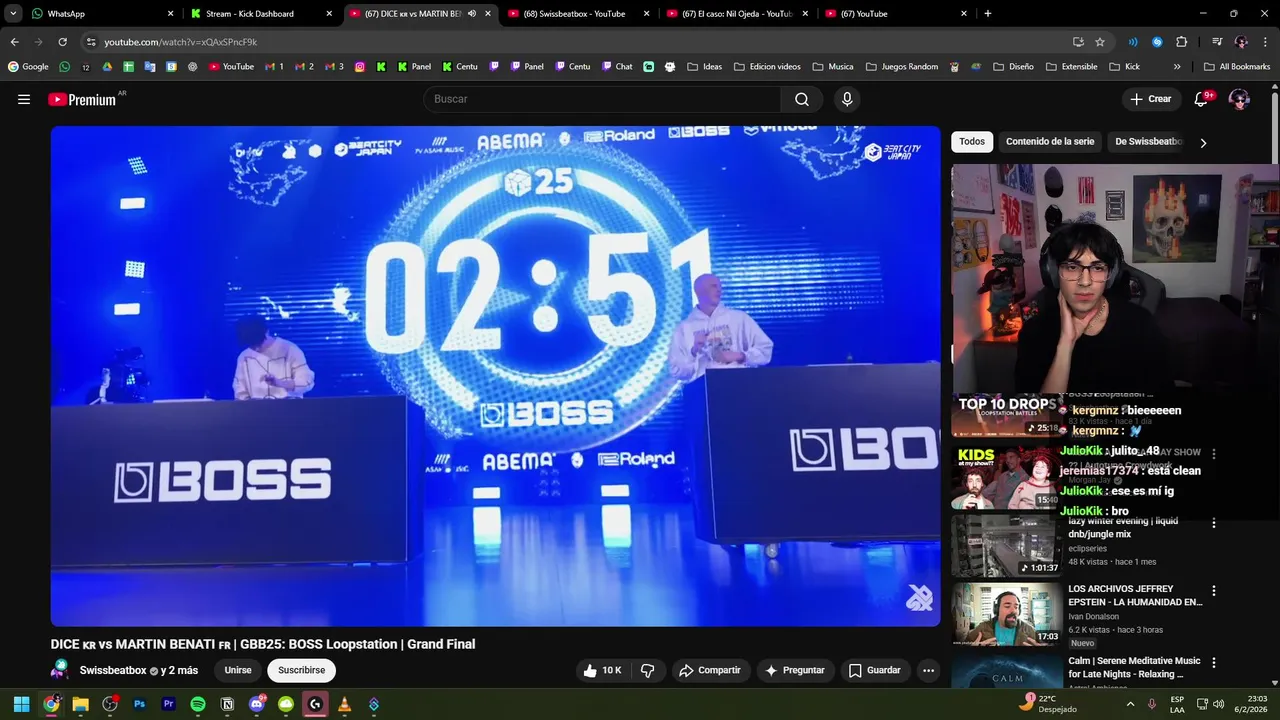View site information beside the URL
The width and height of the screenshot is (1280, 720).
click(x=91, y=42)
